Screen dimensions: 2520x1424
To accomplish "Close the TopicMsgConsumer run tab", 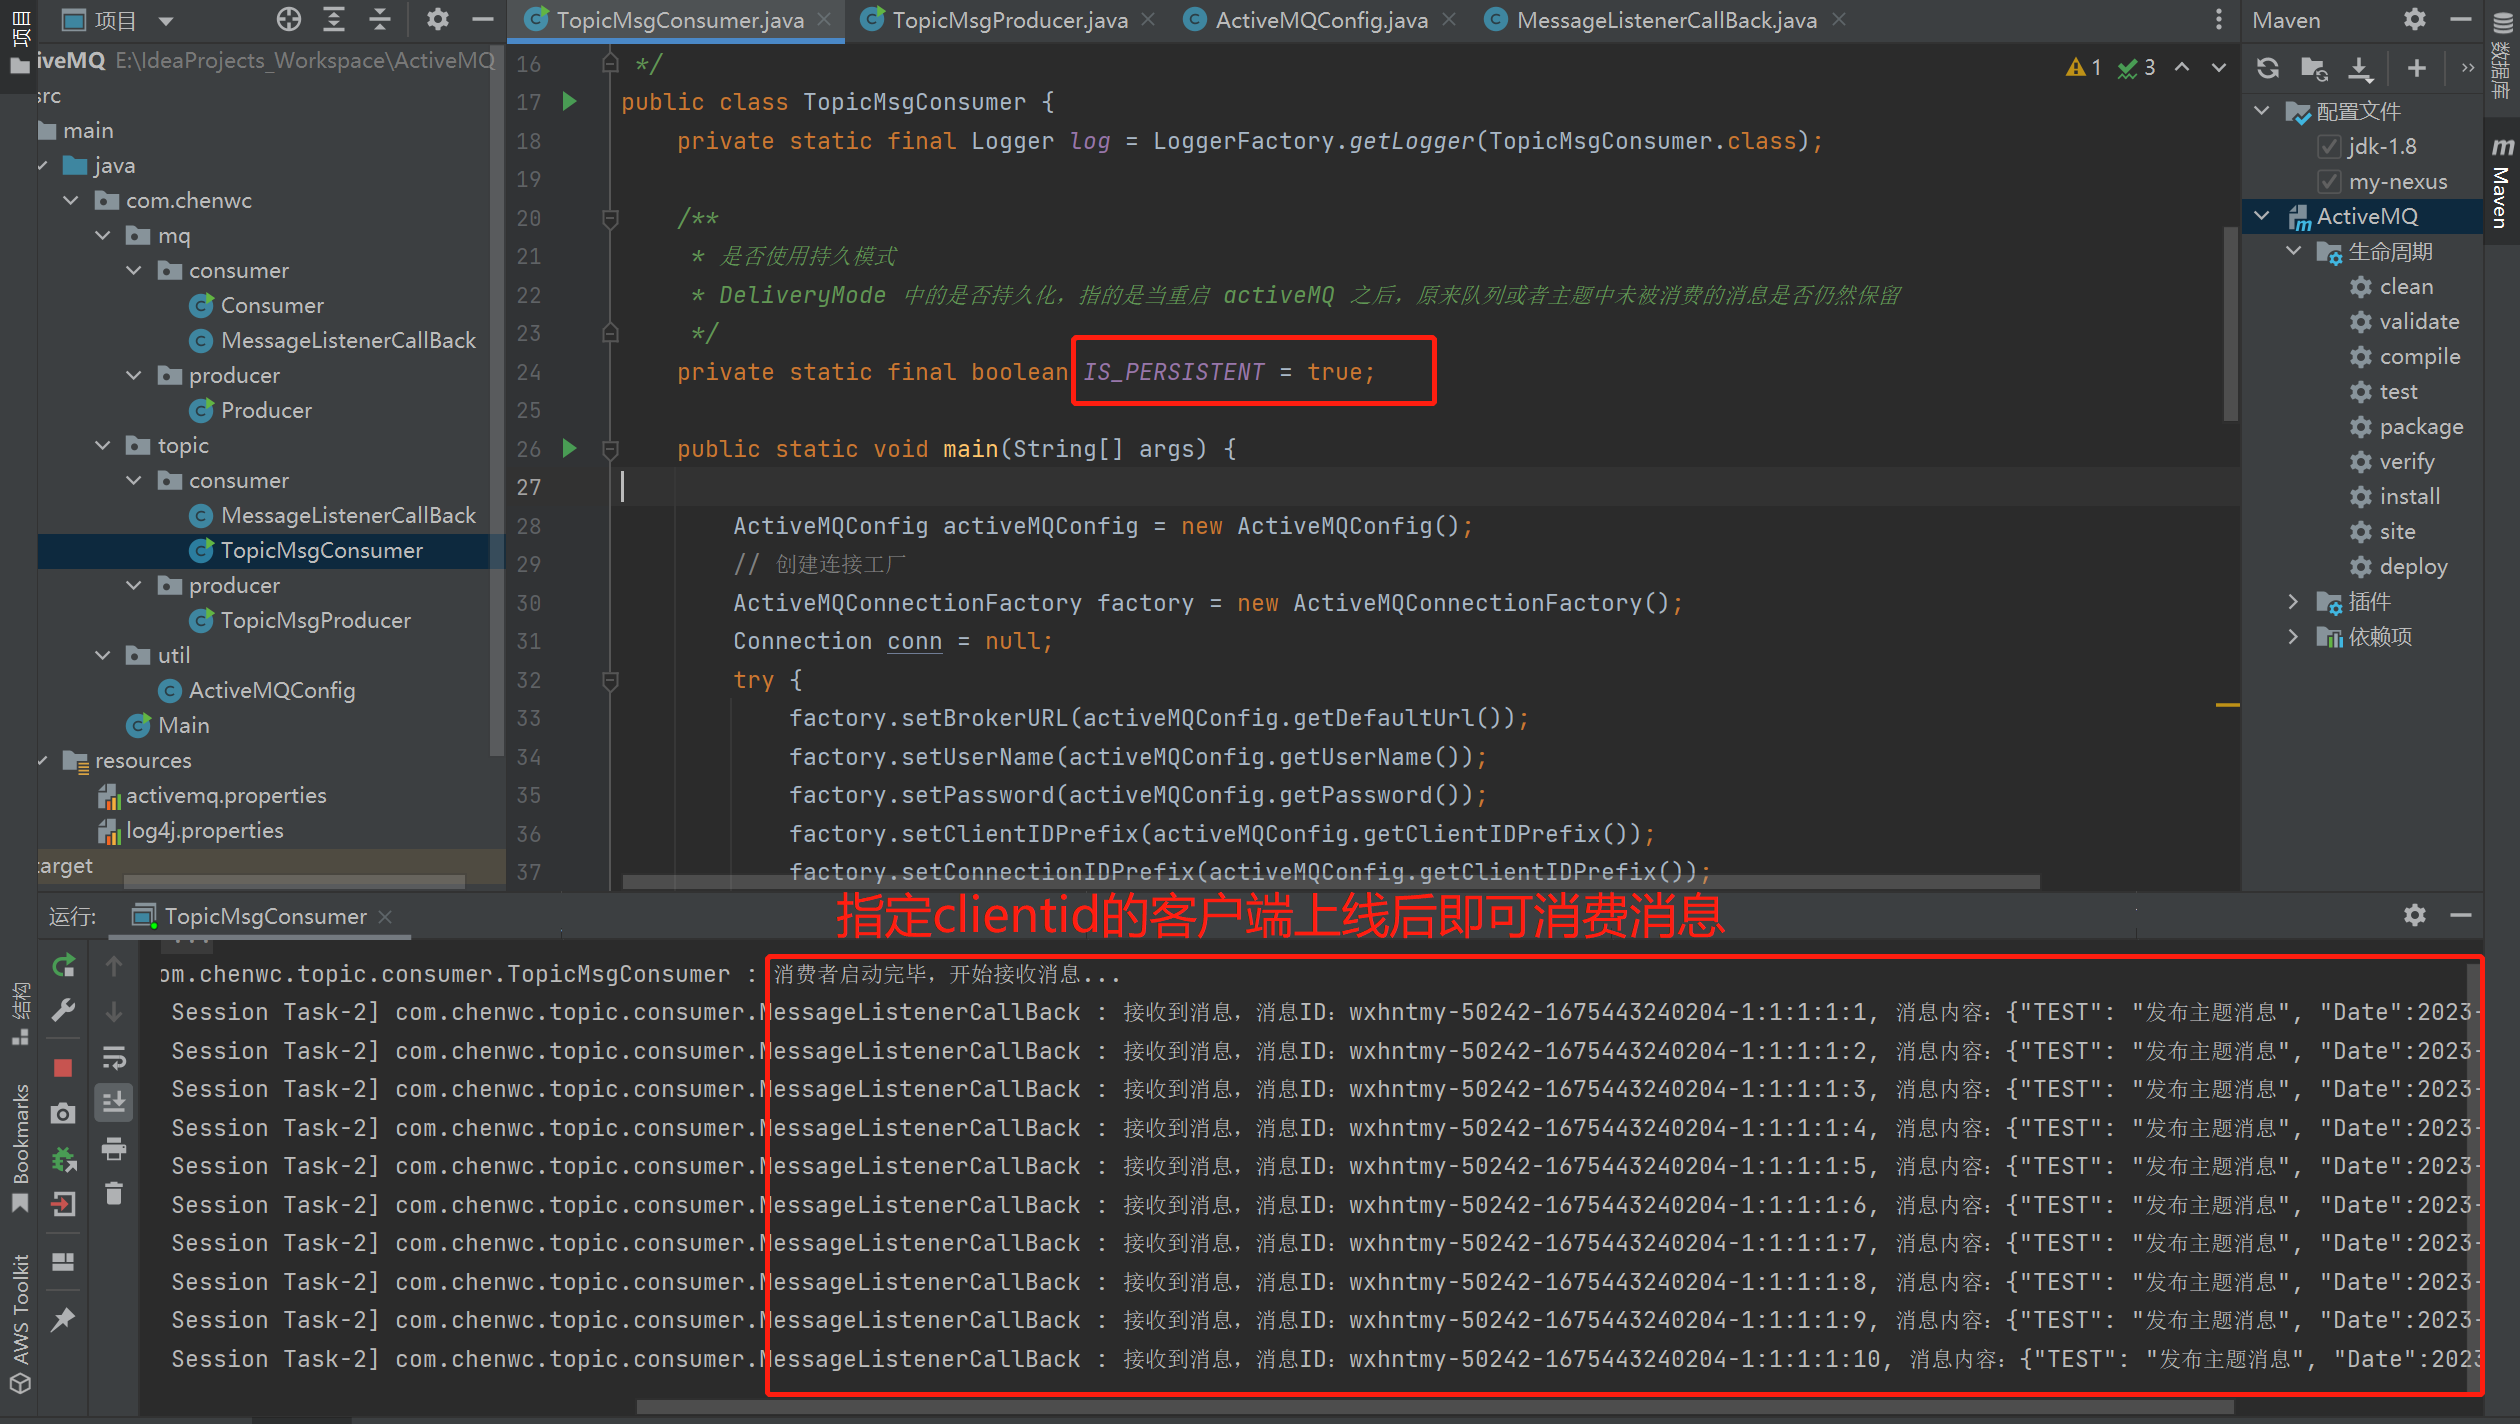I will coord(385,916).
